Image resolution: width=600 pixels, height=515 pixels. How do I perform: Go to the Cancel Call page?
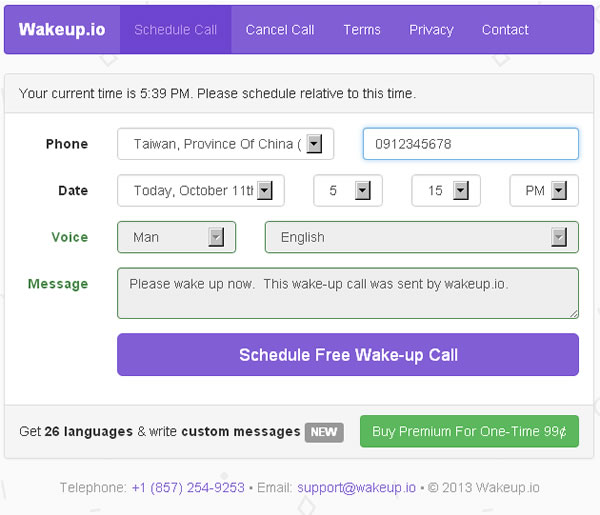tap(280, 30)
